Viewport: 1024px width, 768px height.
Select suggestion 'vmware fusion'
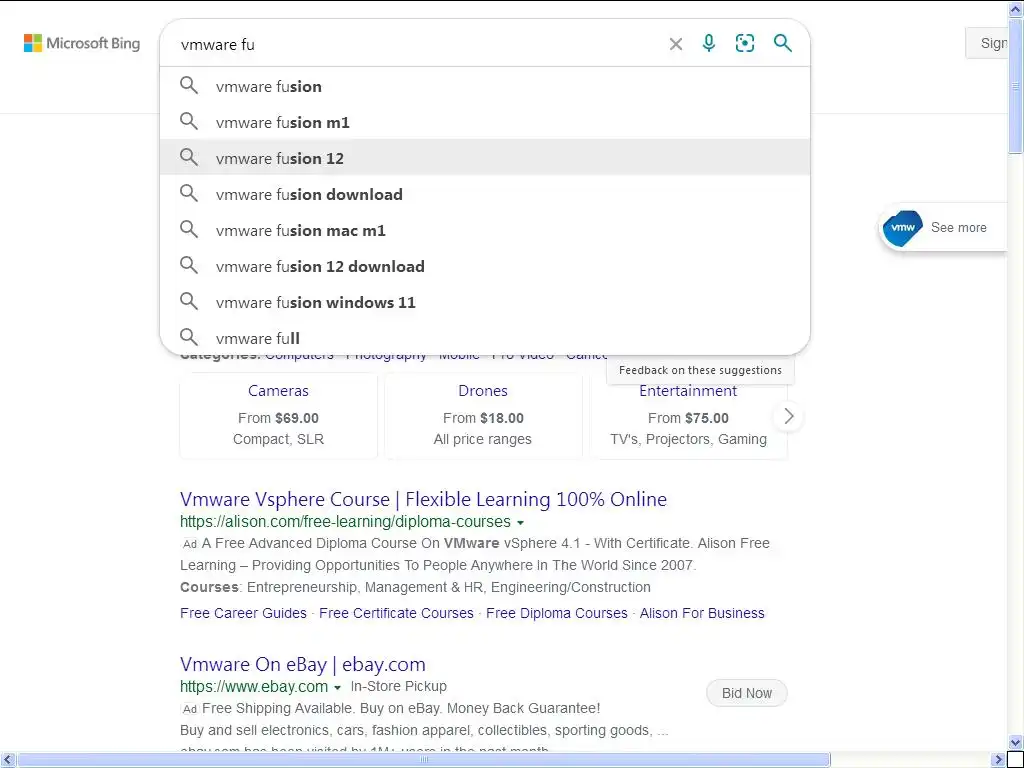(485, 86)
